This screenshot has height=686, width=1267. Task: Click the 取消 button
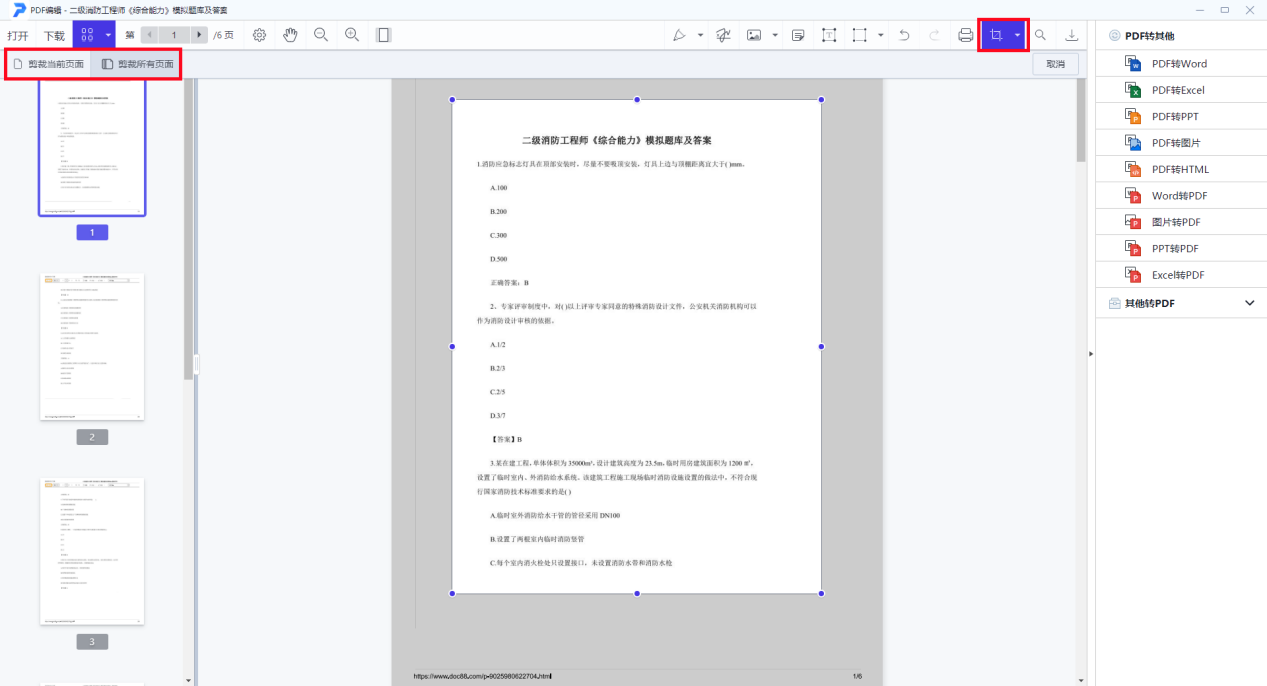1055,64
